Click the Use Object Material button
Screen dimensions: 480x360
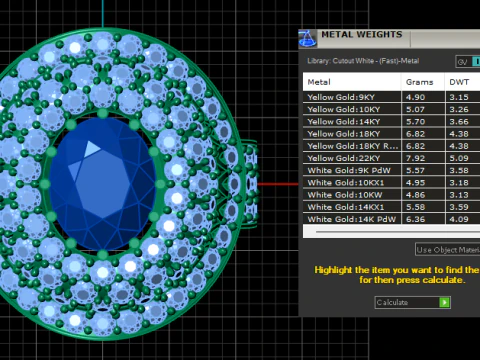point(447,250)
